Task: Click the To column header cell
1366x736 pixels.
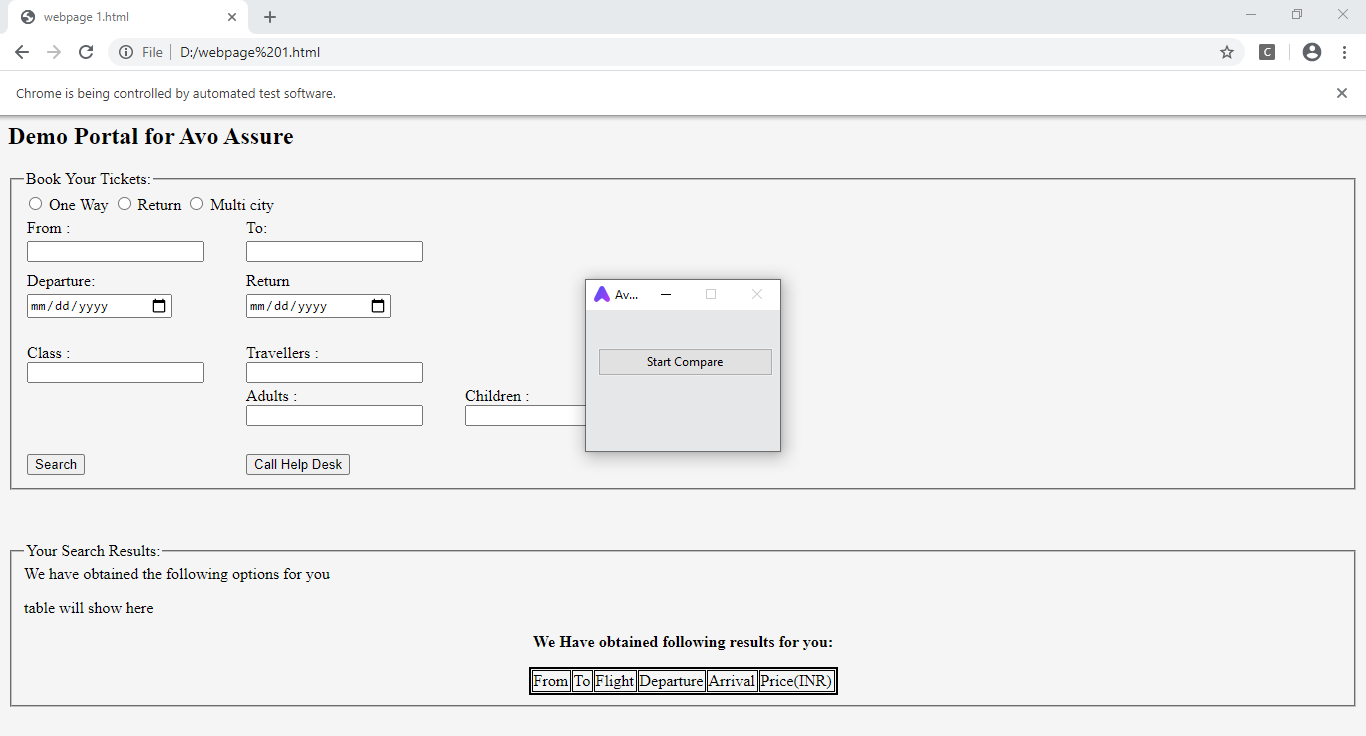Action: coord(582,681)
